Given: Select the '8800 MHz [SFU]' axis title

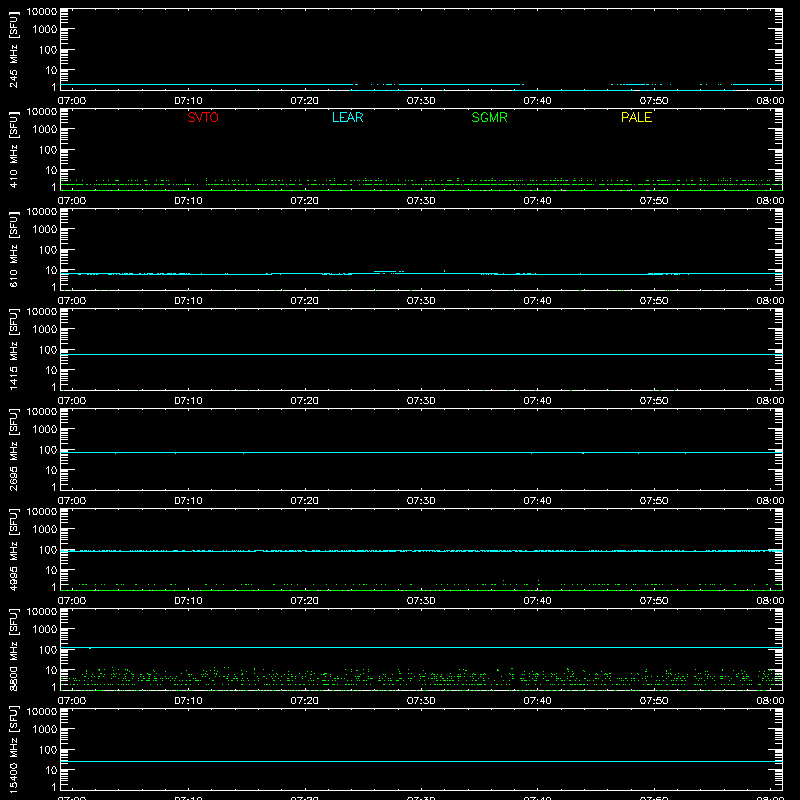Looking at the screenshot, I should point(13,649).
